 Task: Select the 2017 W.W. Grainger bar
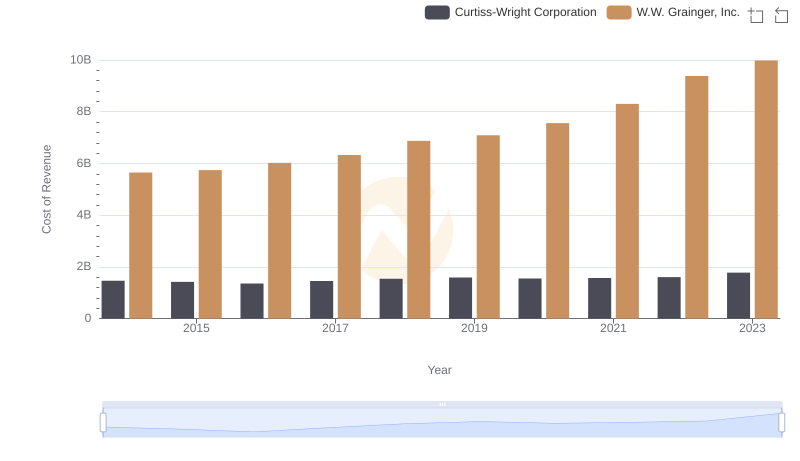tap(349, 237)
